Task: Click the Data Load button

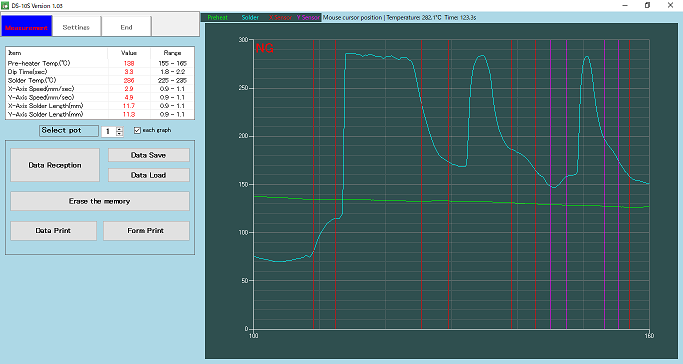Action: [x=149, y=175]
